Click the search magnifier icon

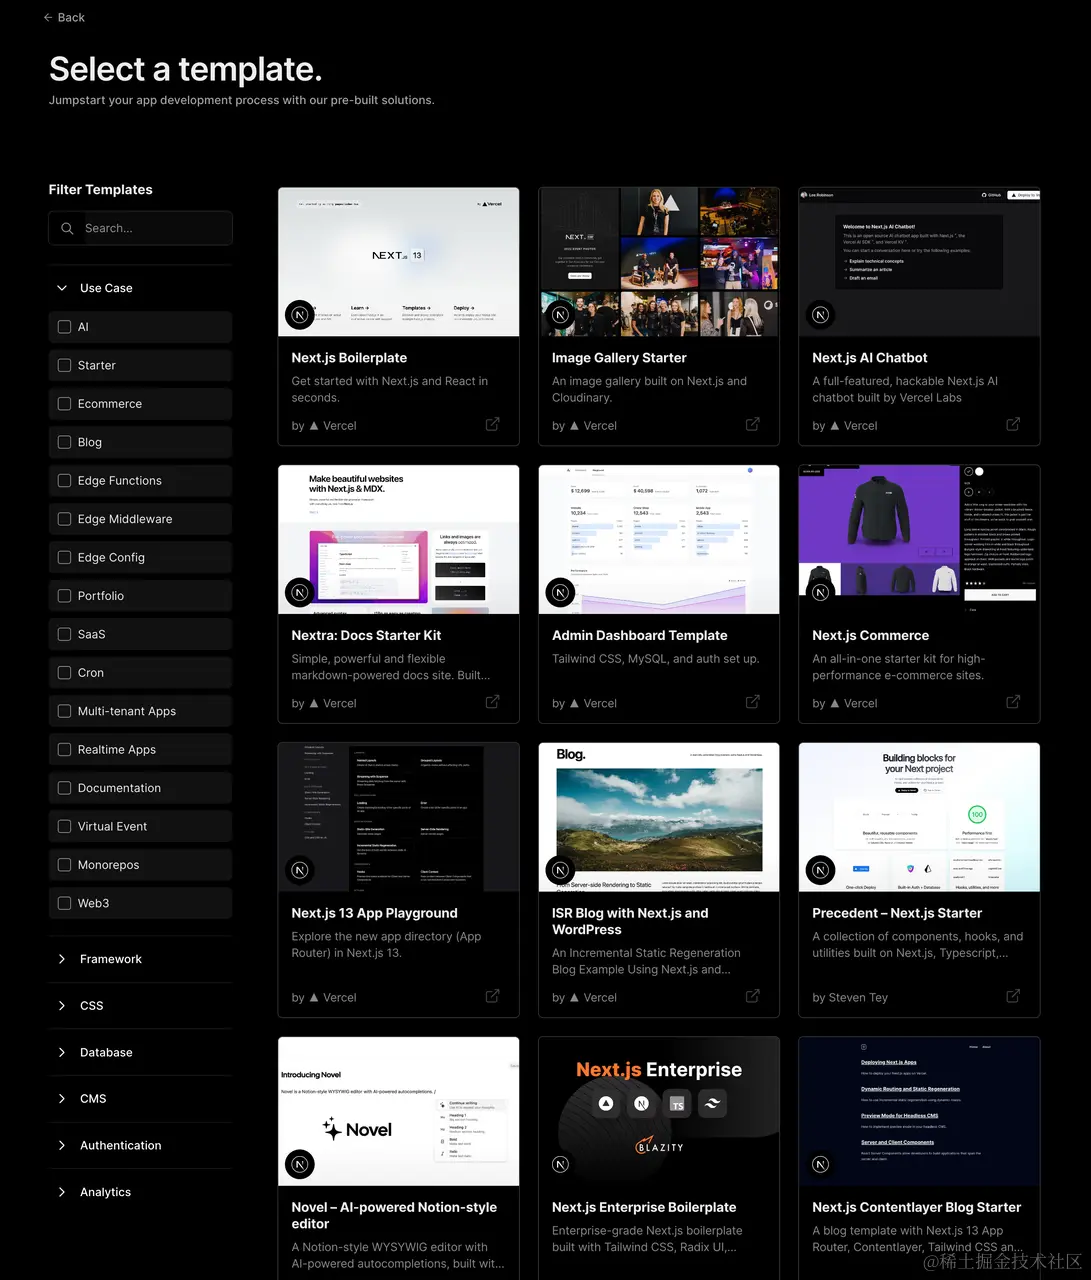[x=67, y=228]
